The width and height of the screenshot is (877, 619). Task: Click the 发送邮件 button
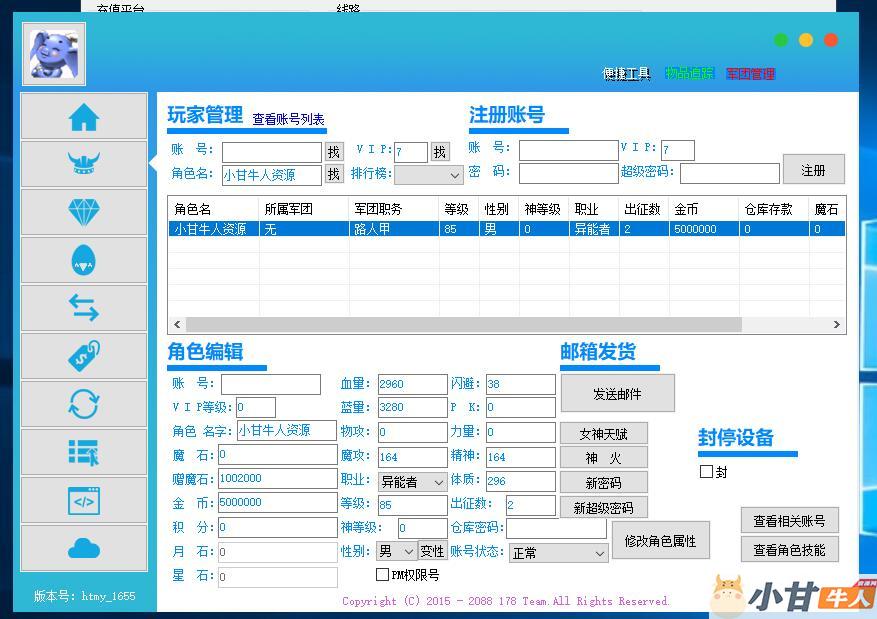click(x=617, y=394)
